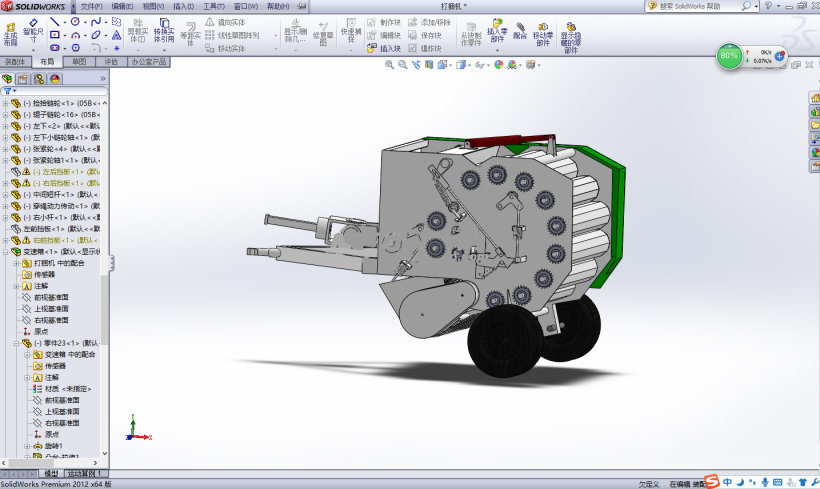Select the Ellipse sketch tool
The width and height of the screenshot is (820, 489).
click(x=96, y=35)
